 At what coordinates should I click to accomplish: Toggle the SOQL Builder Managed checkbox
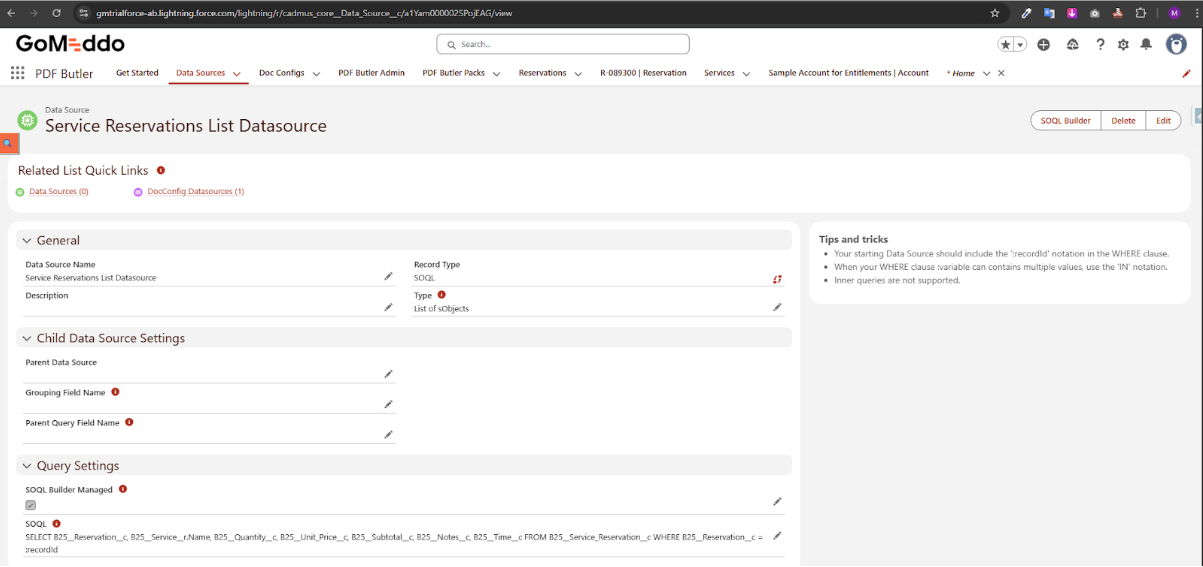coord(31,505)
